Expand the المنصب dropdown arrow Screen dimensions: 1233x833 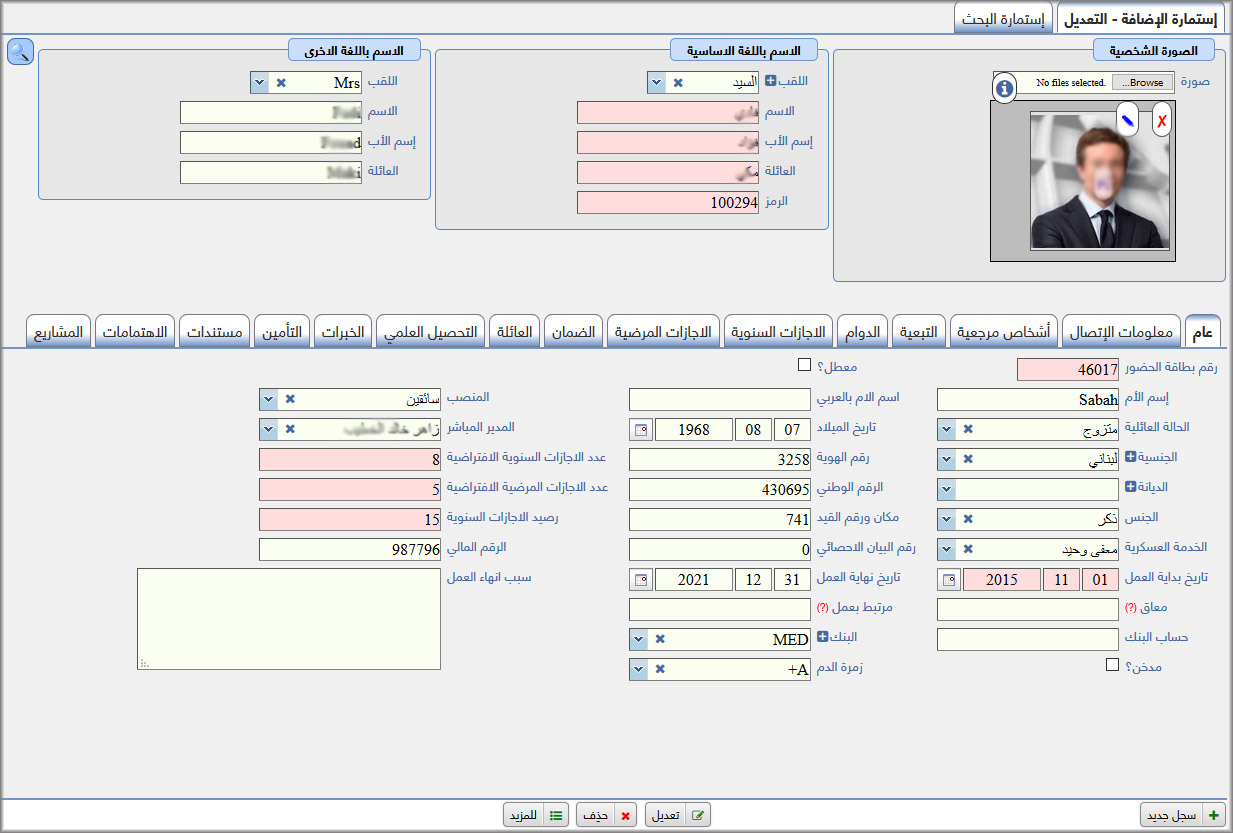coord(268,400)
